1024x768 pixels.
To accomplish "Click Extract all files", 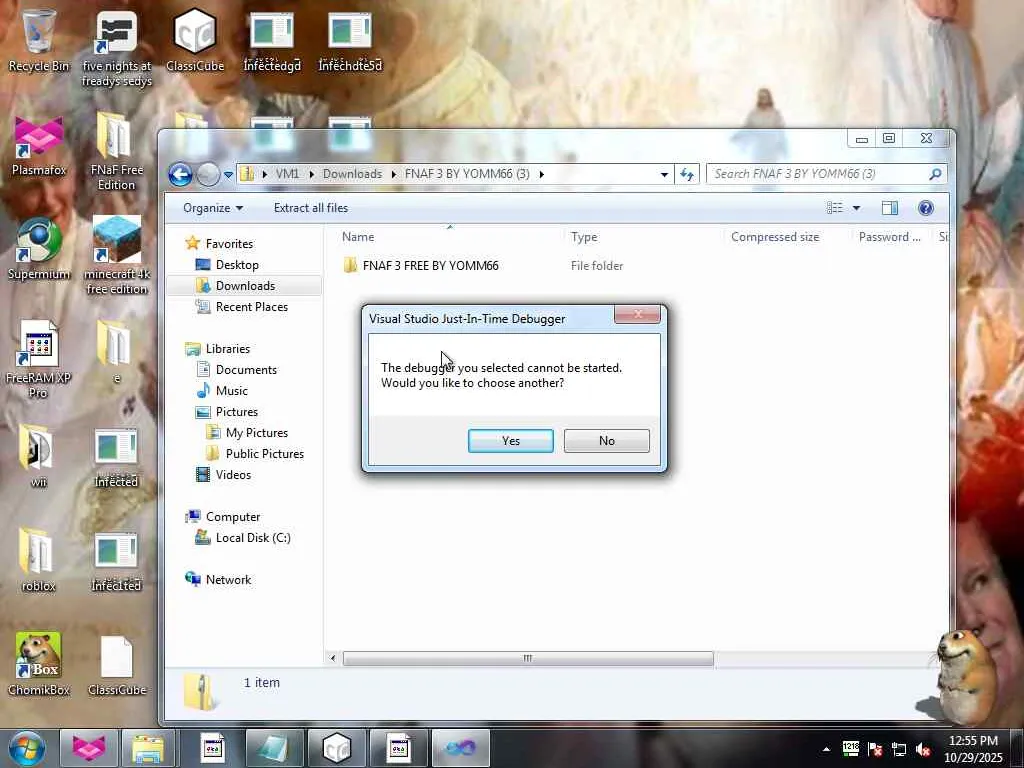I will point(311,208).
